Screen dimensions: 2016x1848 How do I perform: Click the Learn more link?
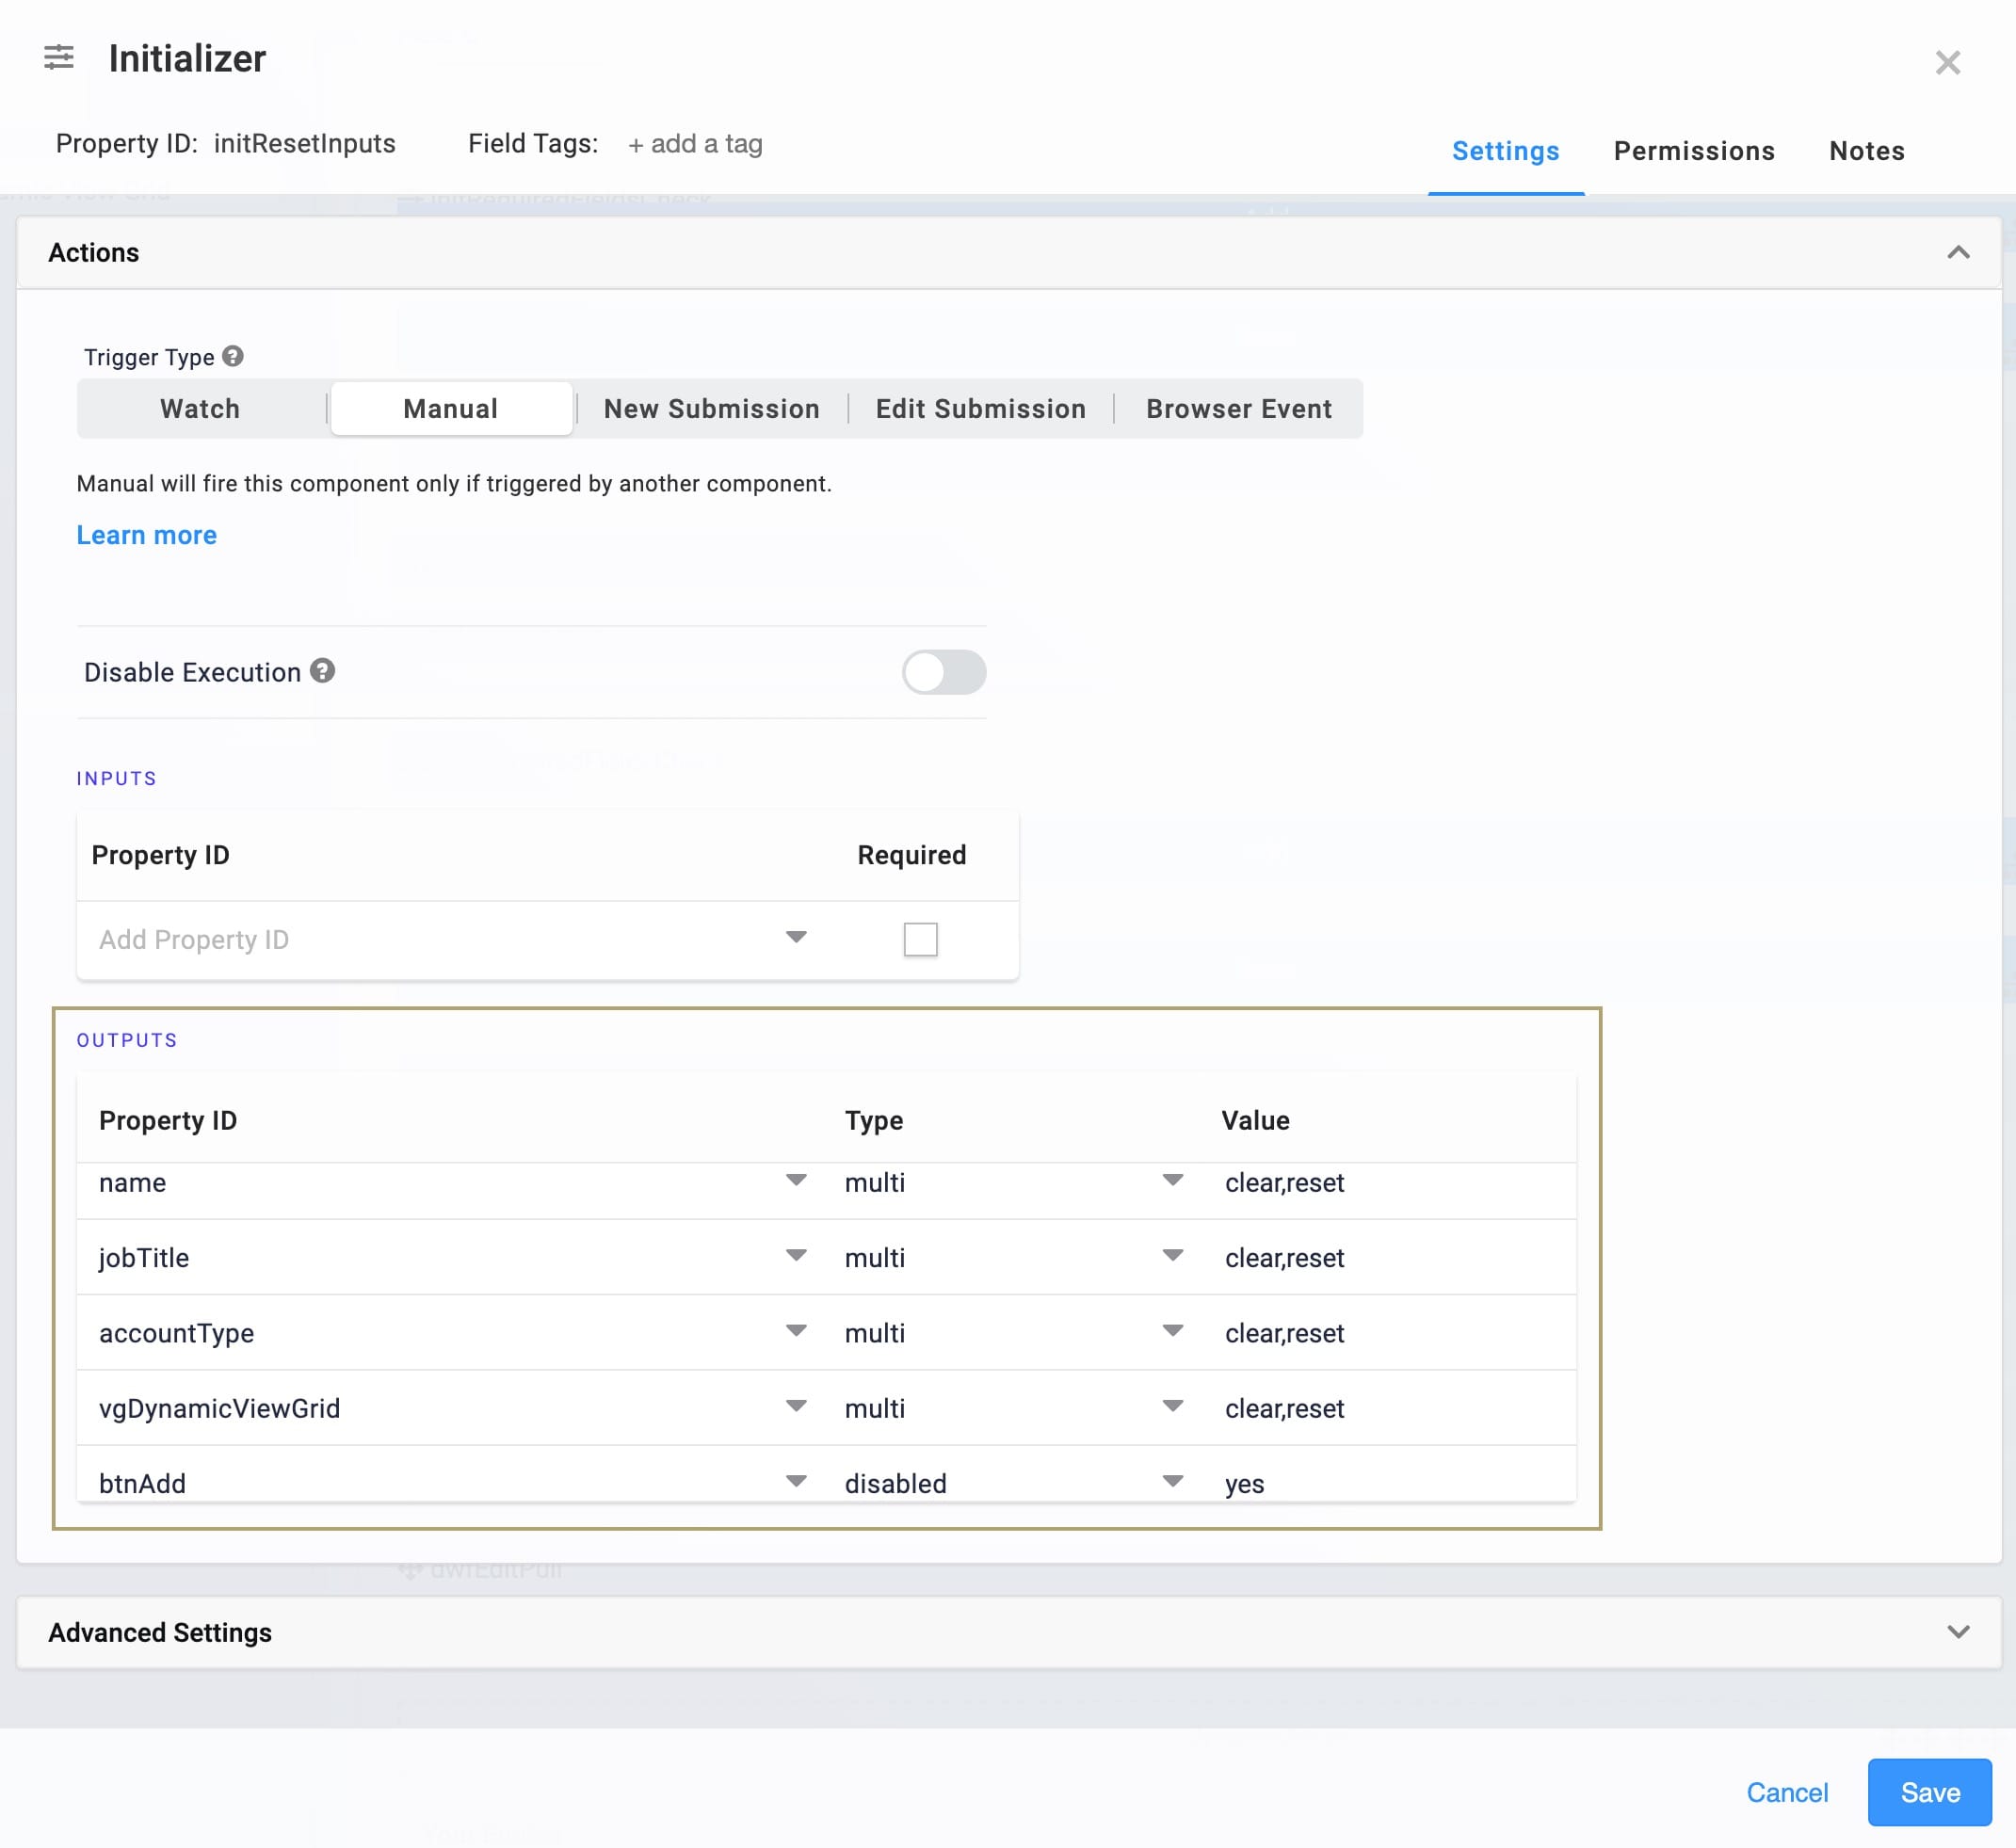coord(147,535)
